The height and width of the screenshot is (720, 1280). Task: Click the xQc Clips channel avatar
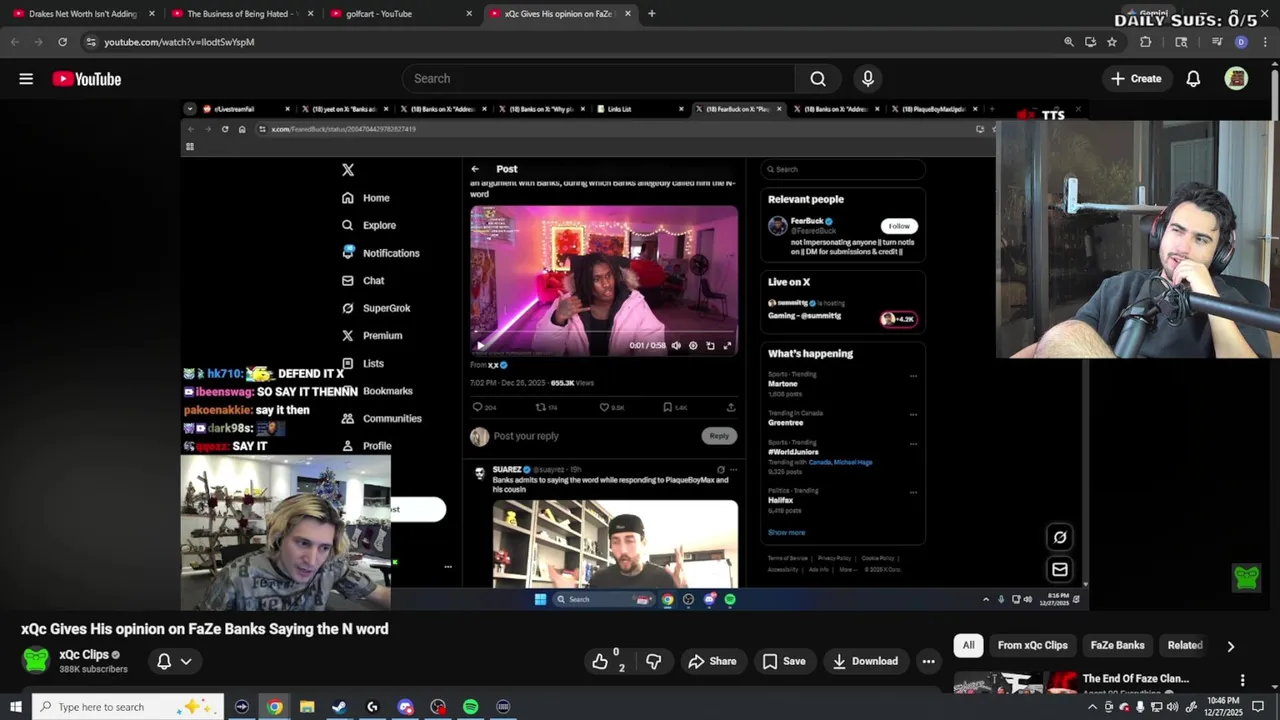(36, 660)
